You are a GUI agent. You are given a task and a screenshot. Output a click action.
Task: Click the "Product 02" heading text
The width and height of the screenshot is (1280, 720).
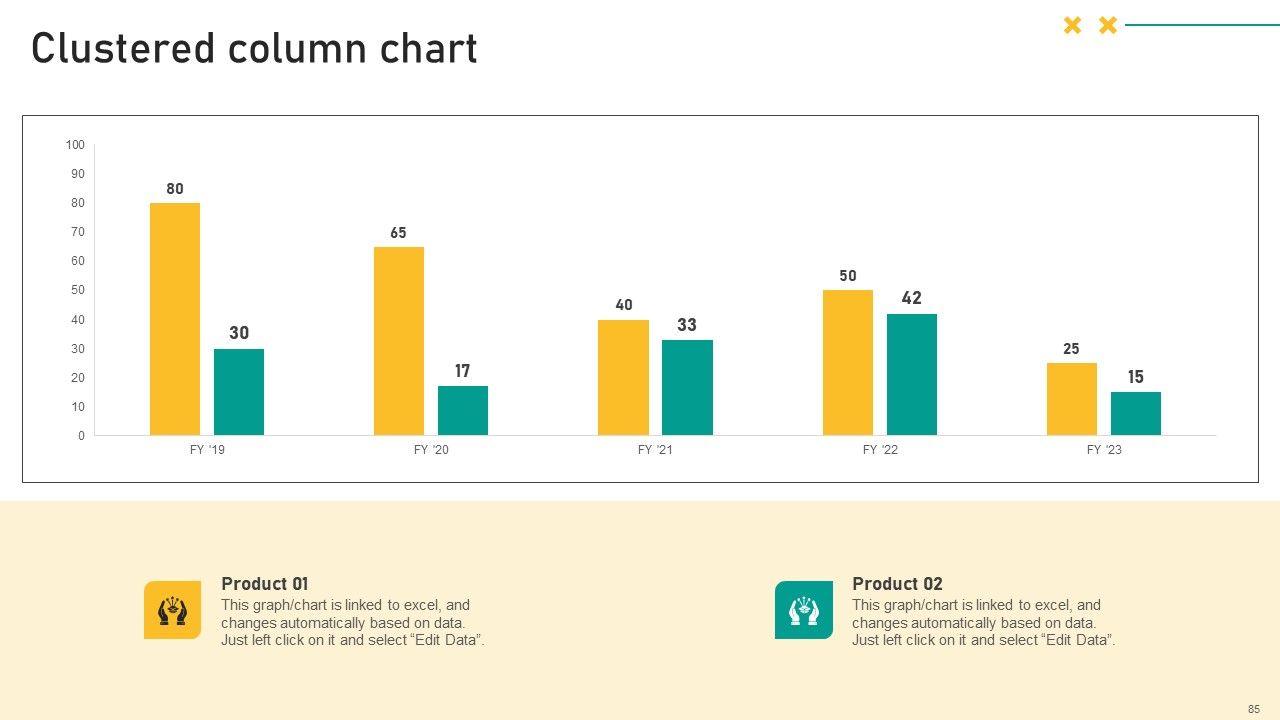pyautogui.click(x=897, y=584)
